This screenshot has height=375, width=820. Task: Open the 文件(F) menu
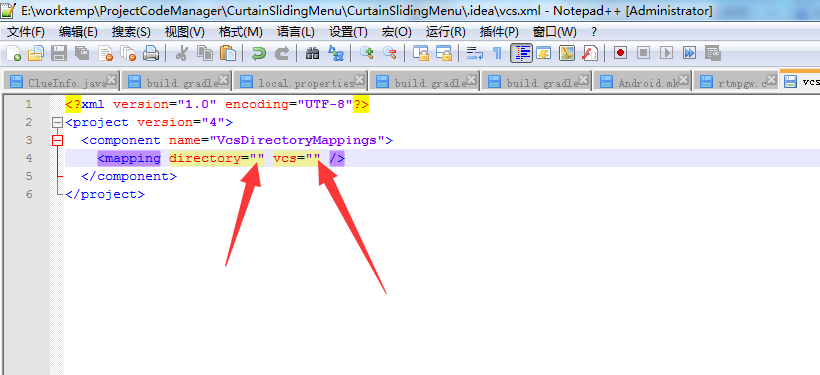pyautogui.click(x=26, y=32)
